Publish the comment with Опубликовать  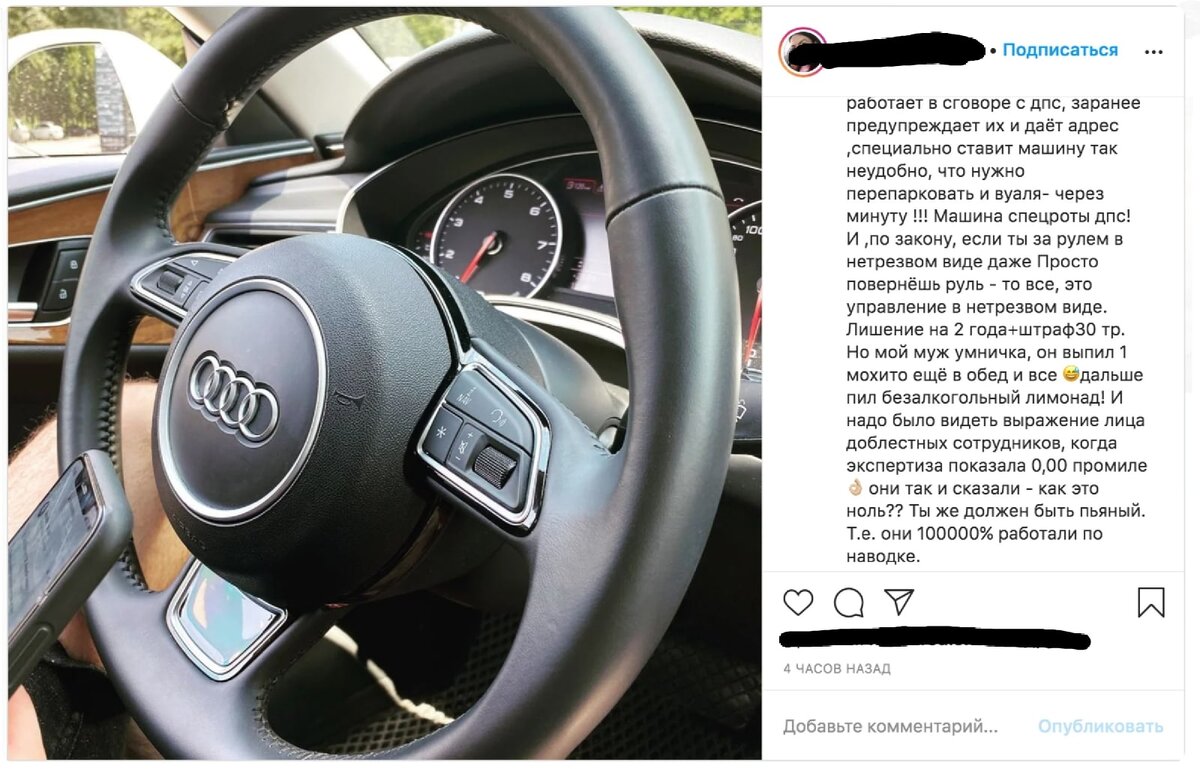click(1100, 727)
